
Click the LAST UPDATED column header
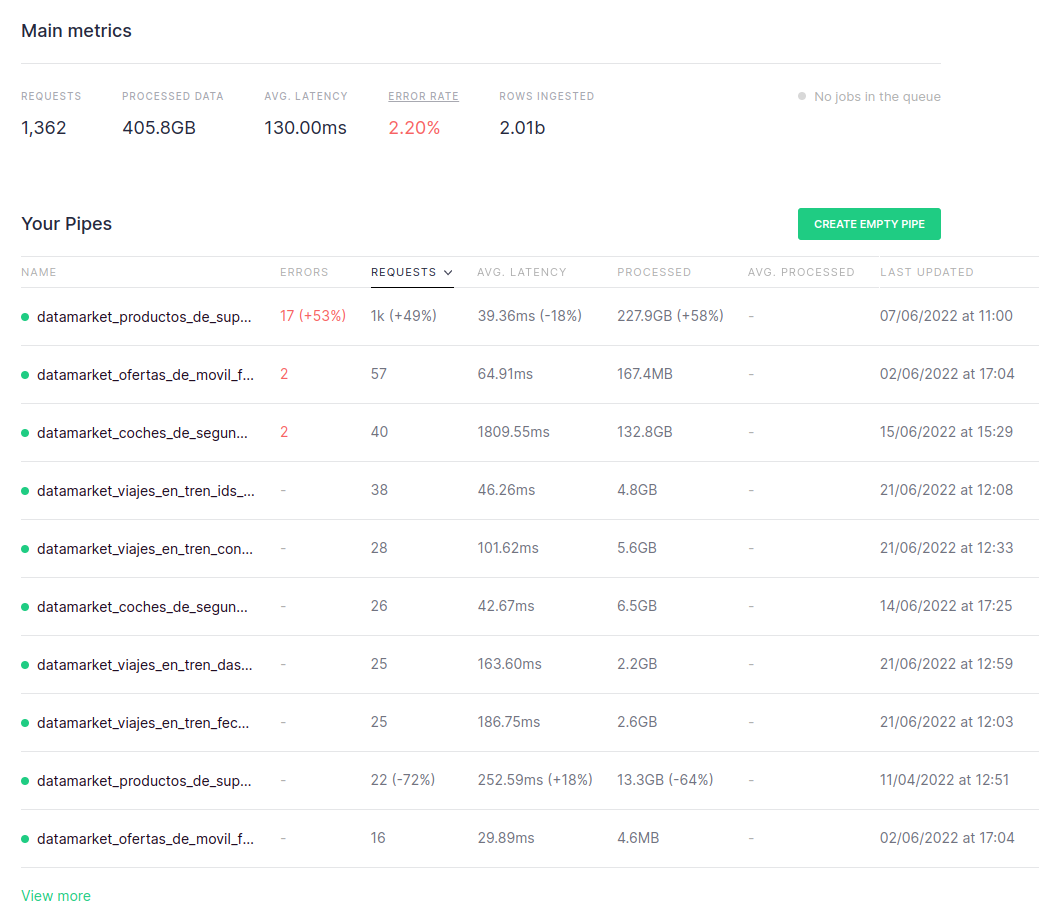(926, 272)
